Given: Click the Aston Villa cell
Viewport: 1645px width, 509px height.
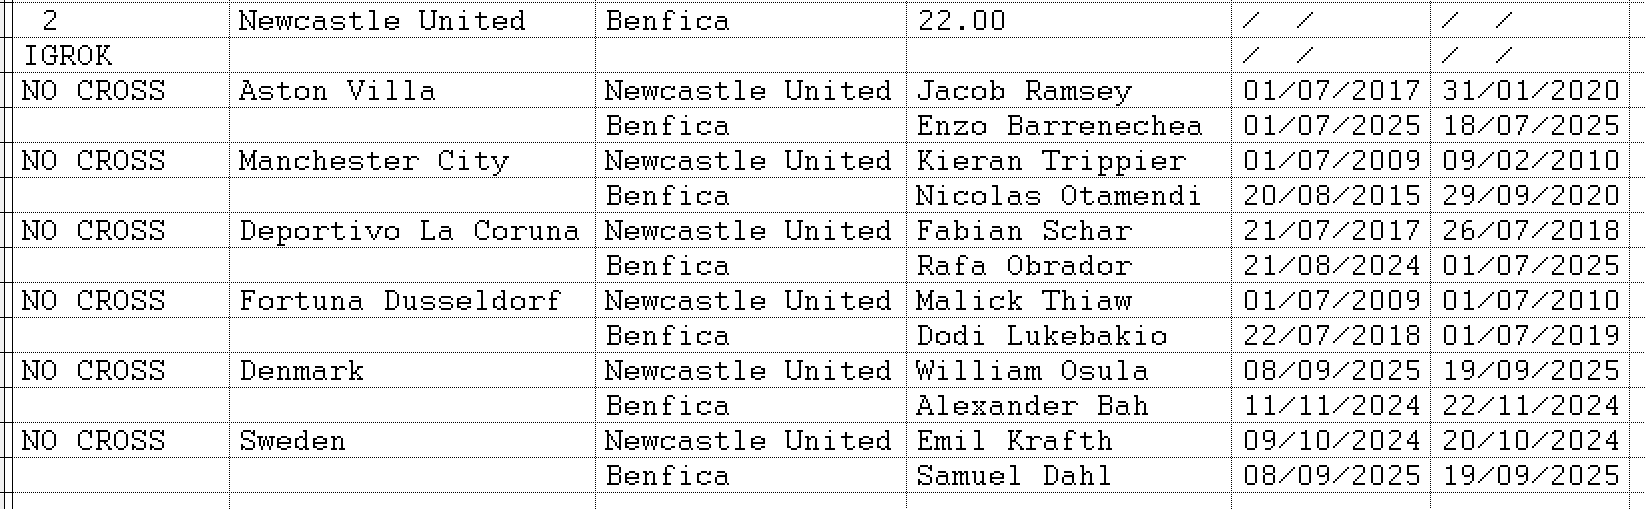Looking at the screenshot, I should [337, 91].
